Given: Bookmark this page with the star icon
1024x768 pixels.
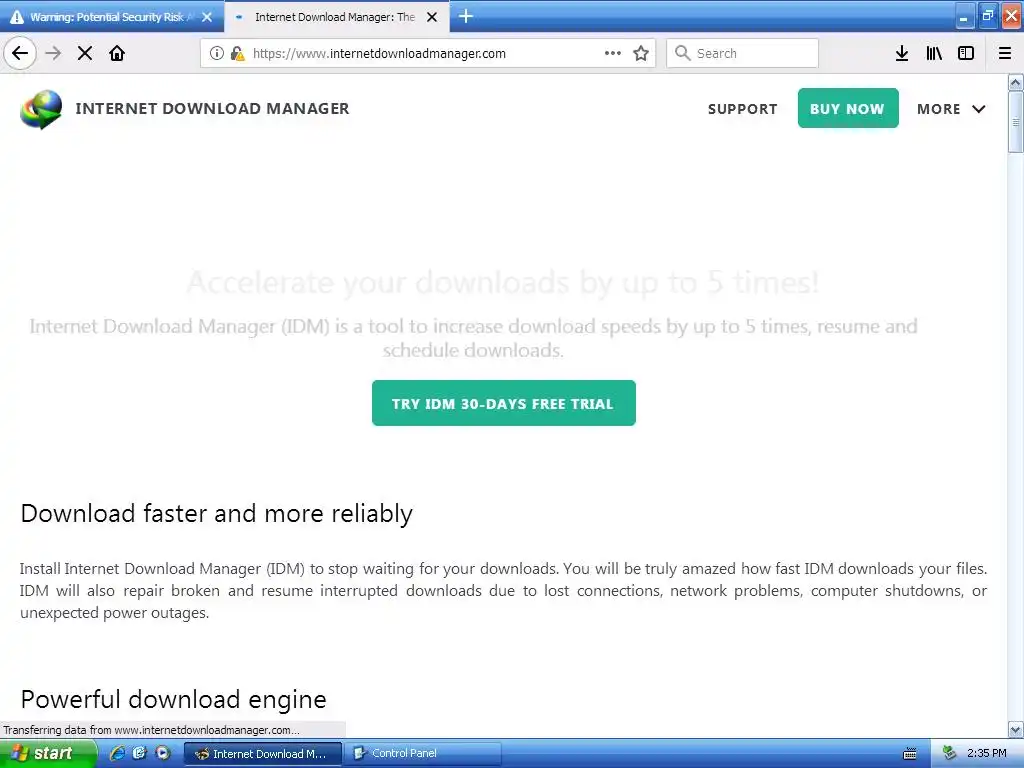Looking at the screenshot, I should 641,53.
